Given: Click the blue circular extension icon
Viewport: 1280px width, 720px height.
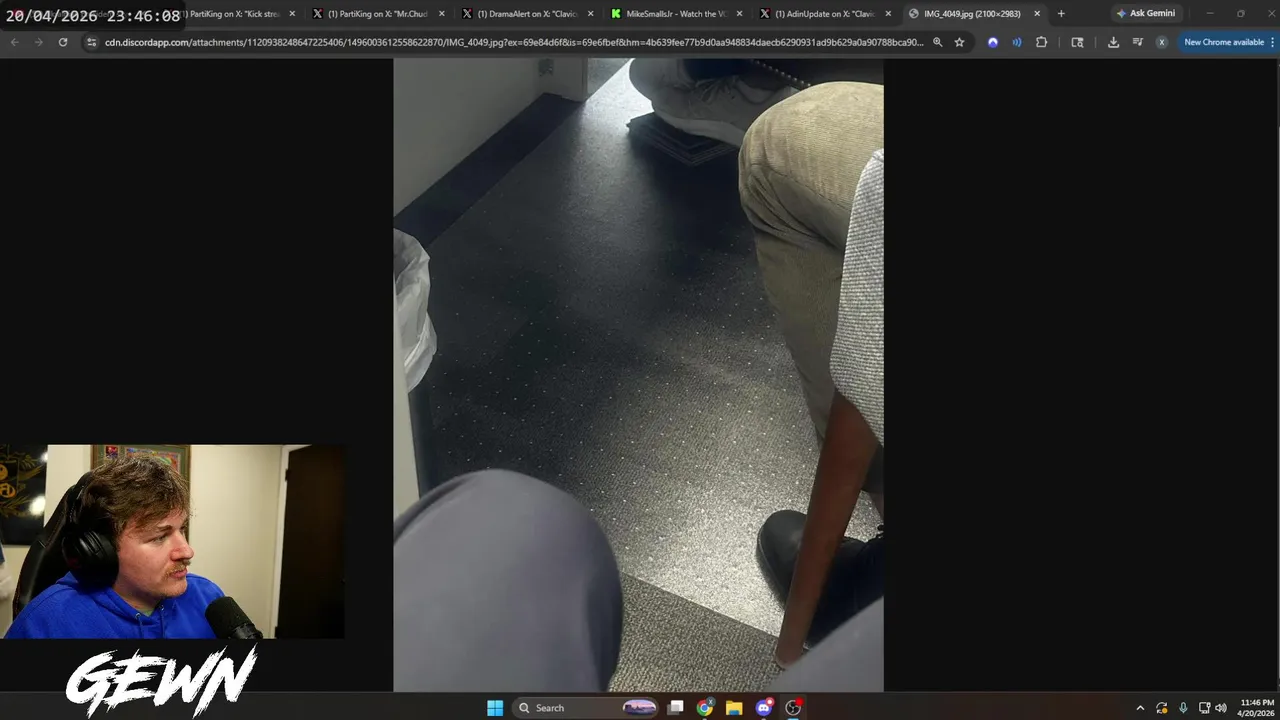Looking at the screenshot, I should pos(992,42).
